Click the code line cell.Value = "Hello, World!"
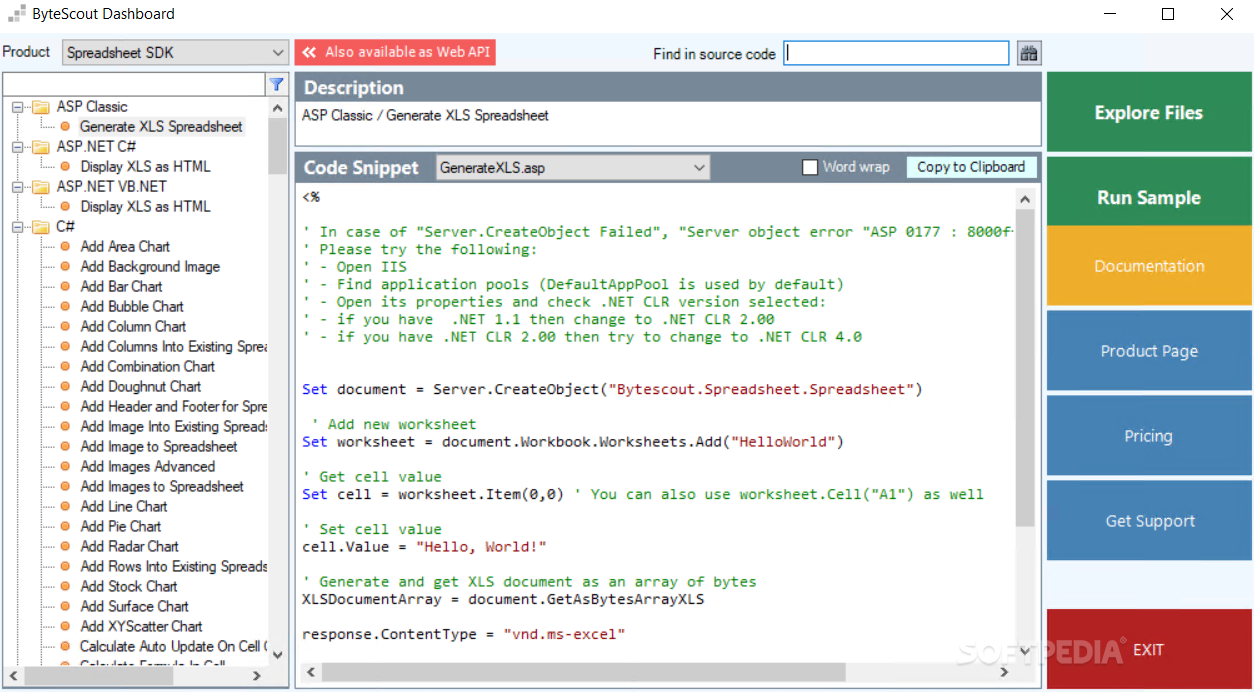This screenshot has height=692, width=1257. 424,547
